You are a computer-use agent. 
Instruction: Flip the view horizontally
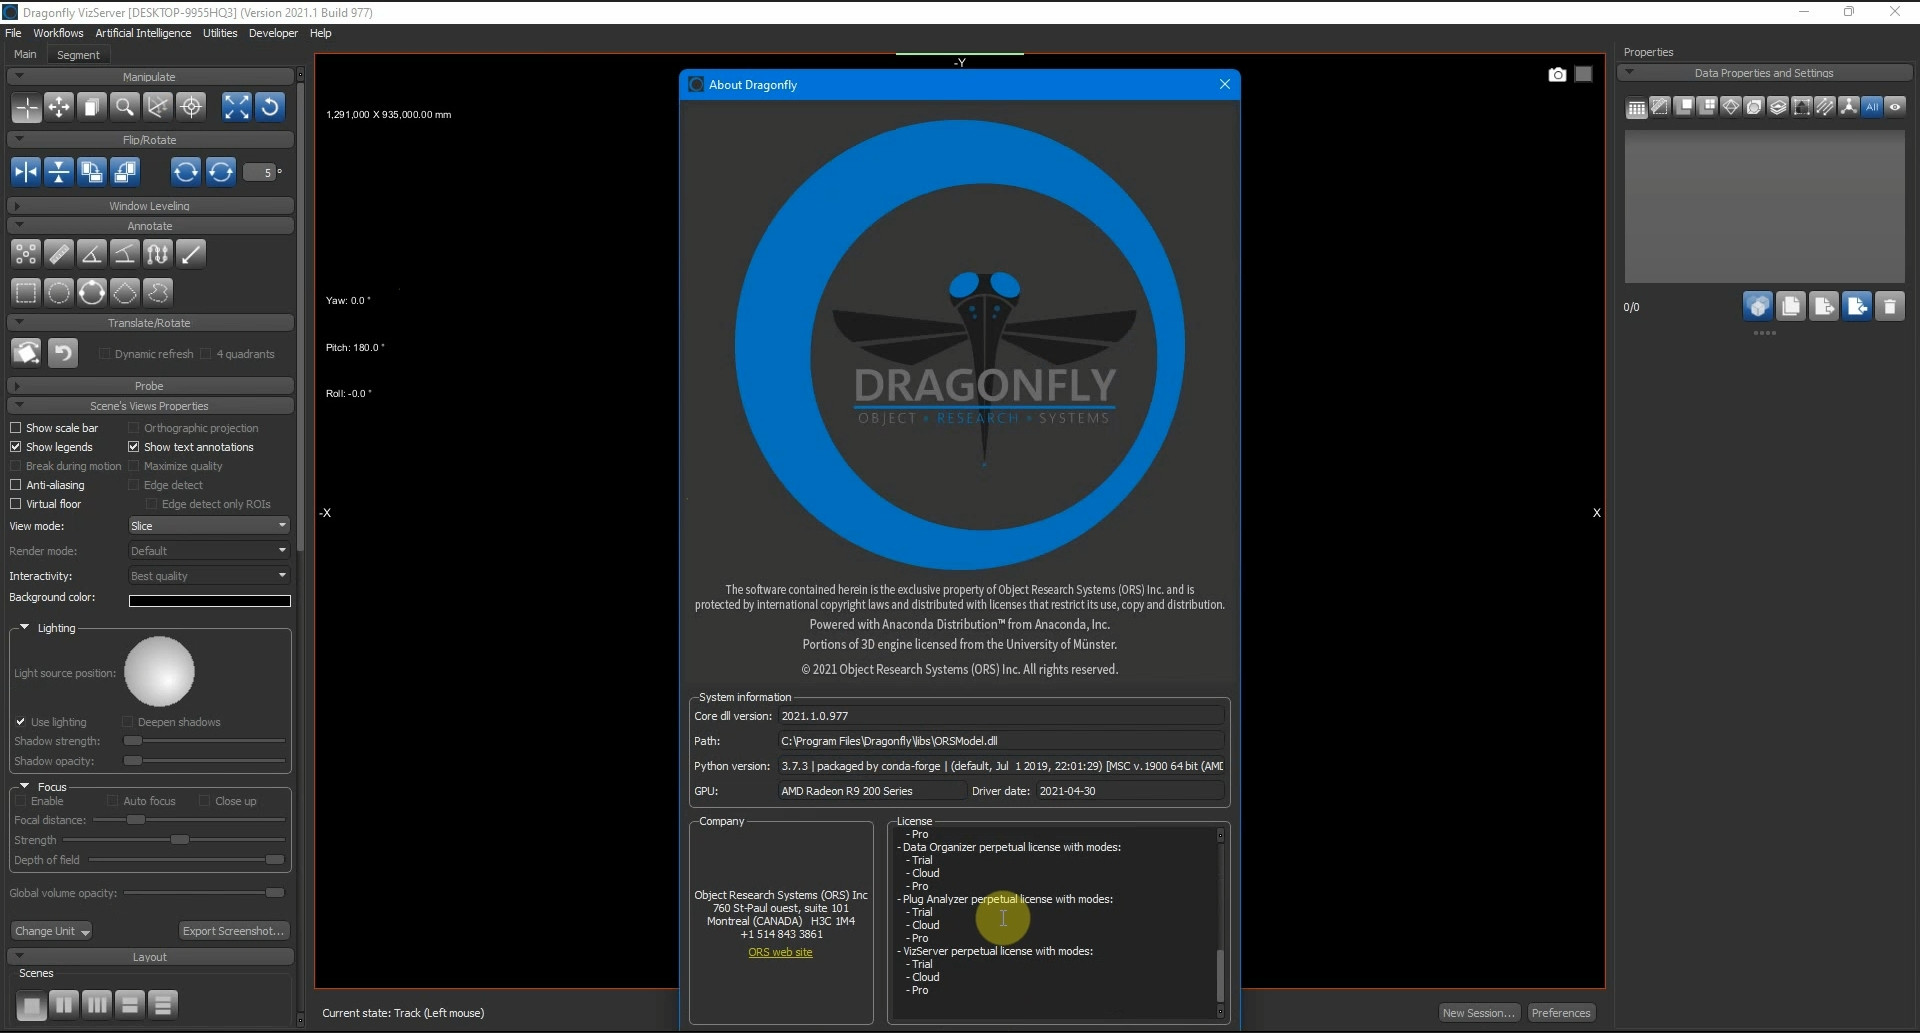point(26,172)
